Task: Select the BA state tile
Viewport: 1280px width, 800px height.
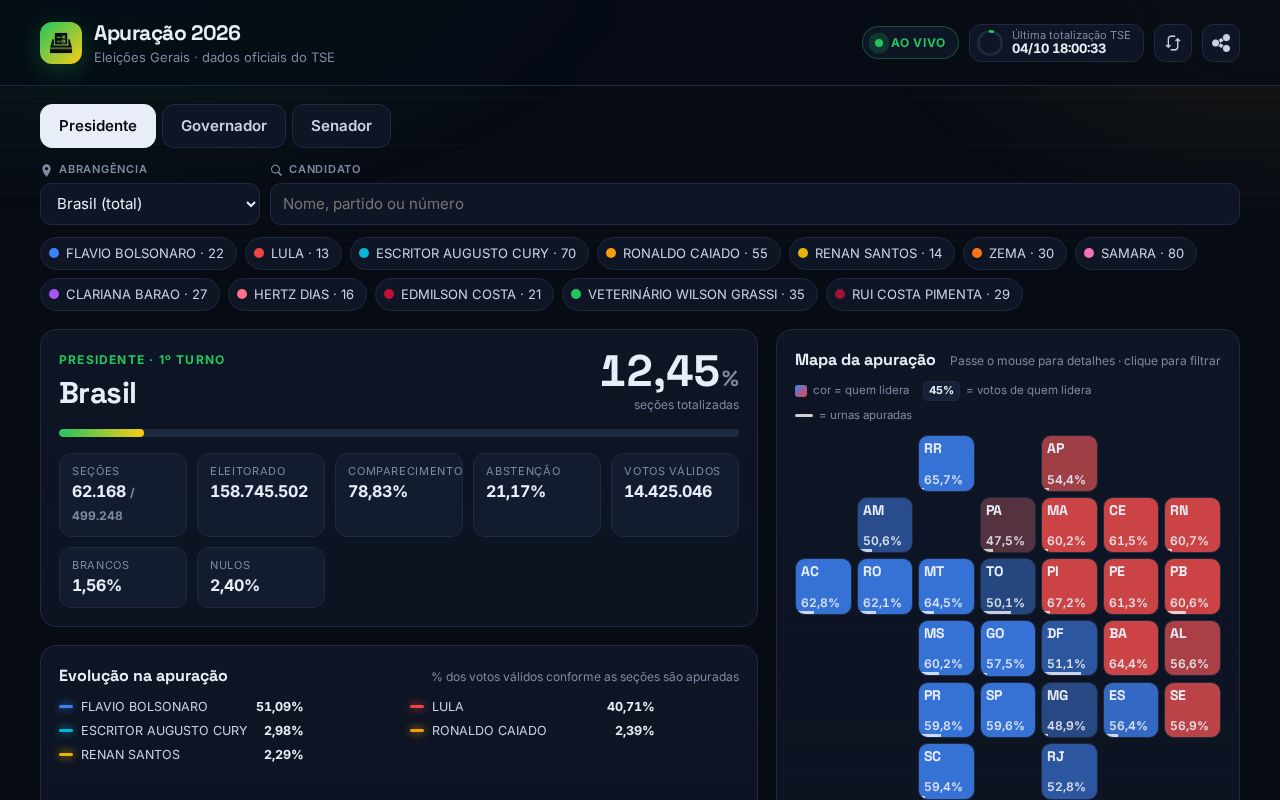Action: (x=1131, y=648)
